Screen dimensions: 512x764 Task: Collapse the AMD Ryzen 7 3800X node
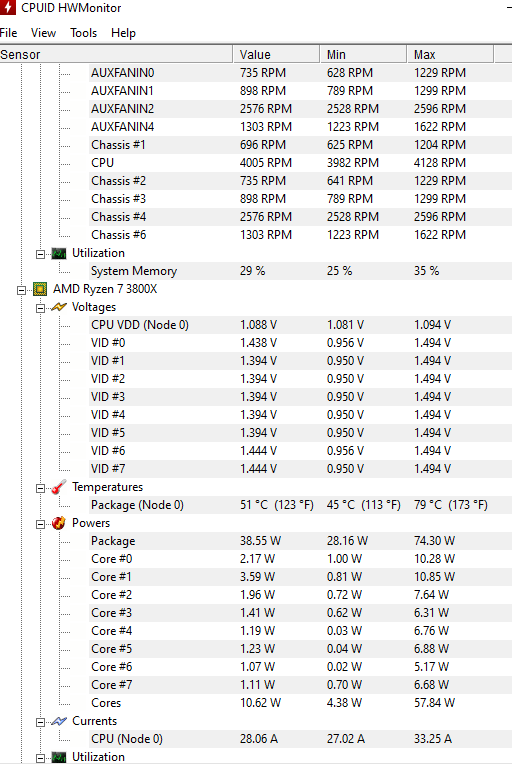coord(21,290)
